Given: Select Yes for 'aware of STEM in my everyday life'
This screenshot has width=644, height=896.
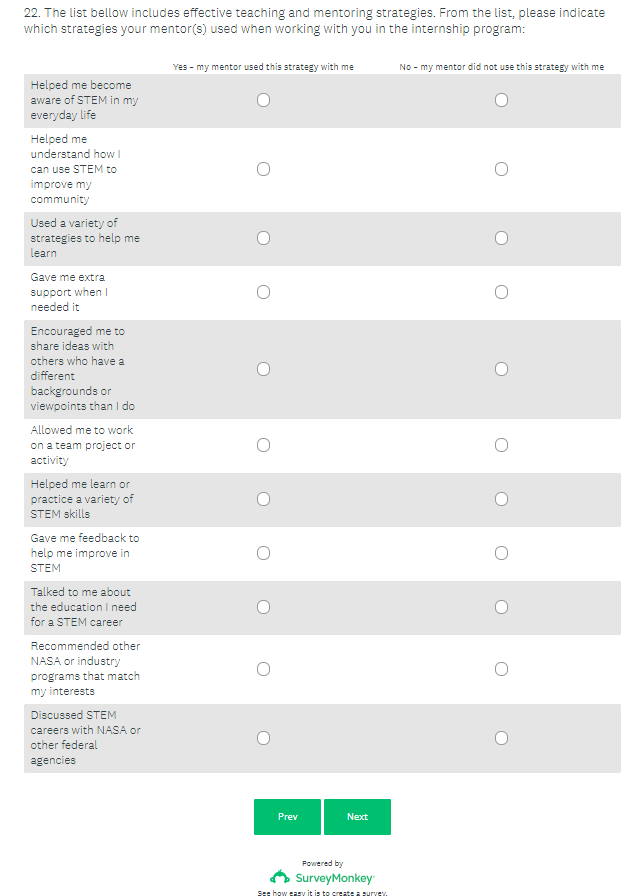Looking at the screenshot, I should pyautogui.click(x=263, y=100).
